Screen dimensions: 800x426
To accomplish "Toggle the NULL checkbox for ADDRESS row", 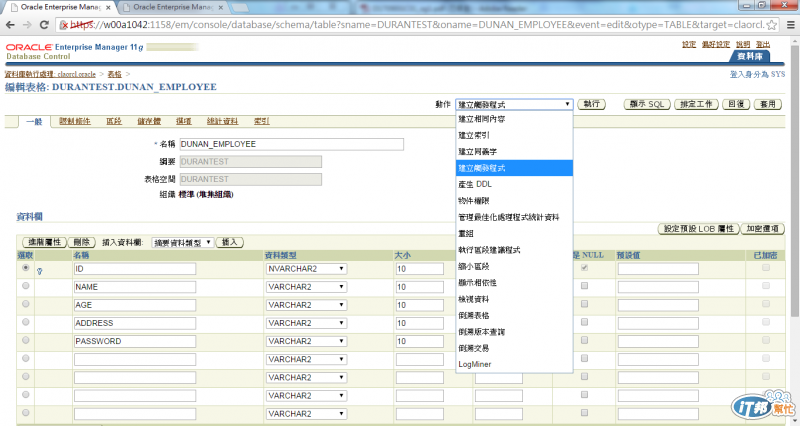I will 585,322.
